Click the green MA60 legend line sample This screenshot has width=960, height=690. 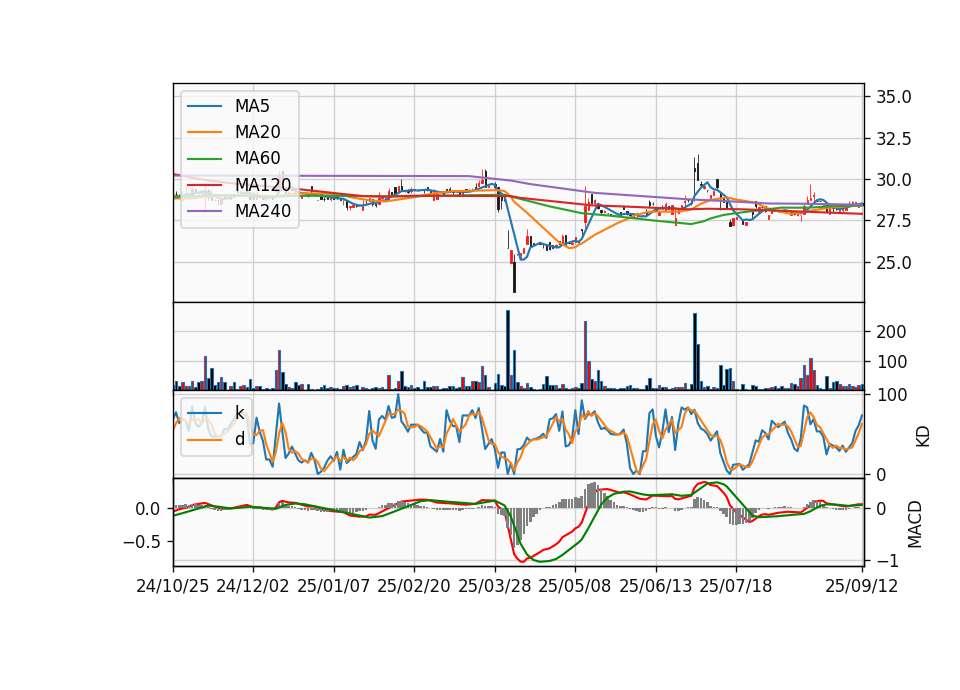pyautogui.click(x=204, y=158)
